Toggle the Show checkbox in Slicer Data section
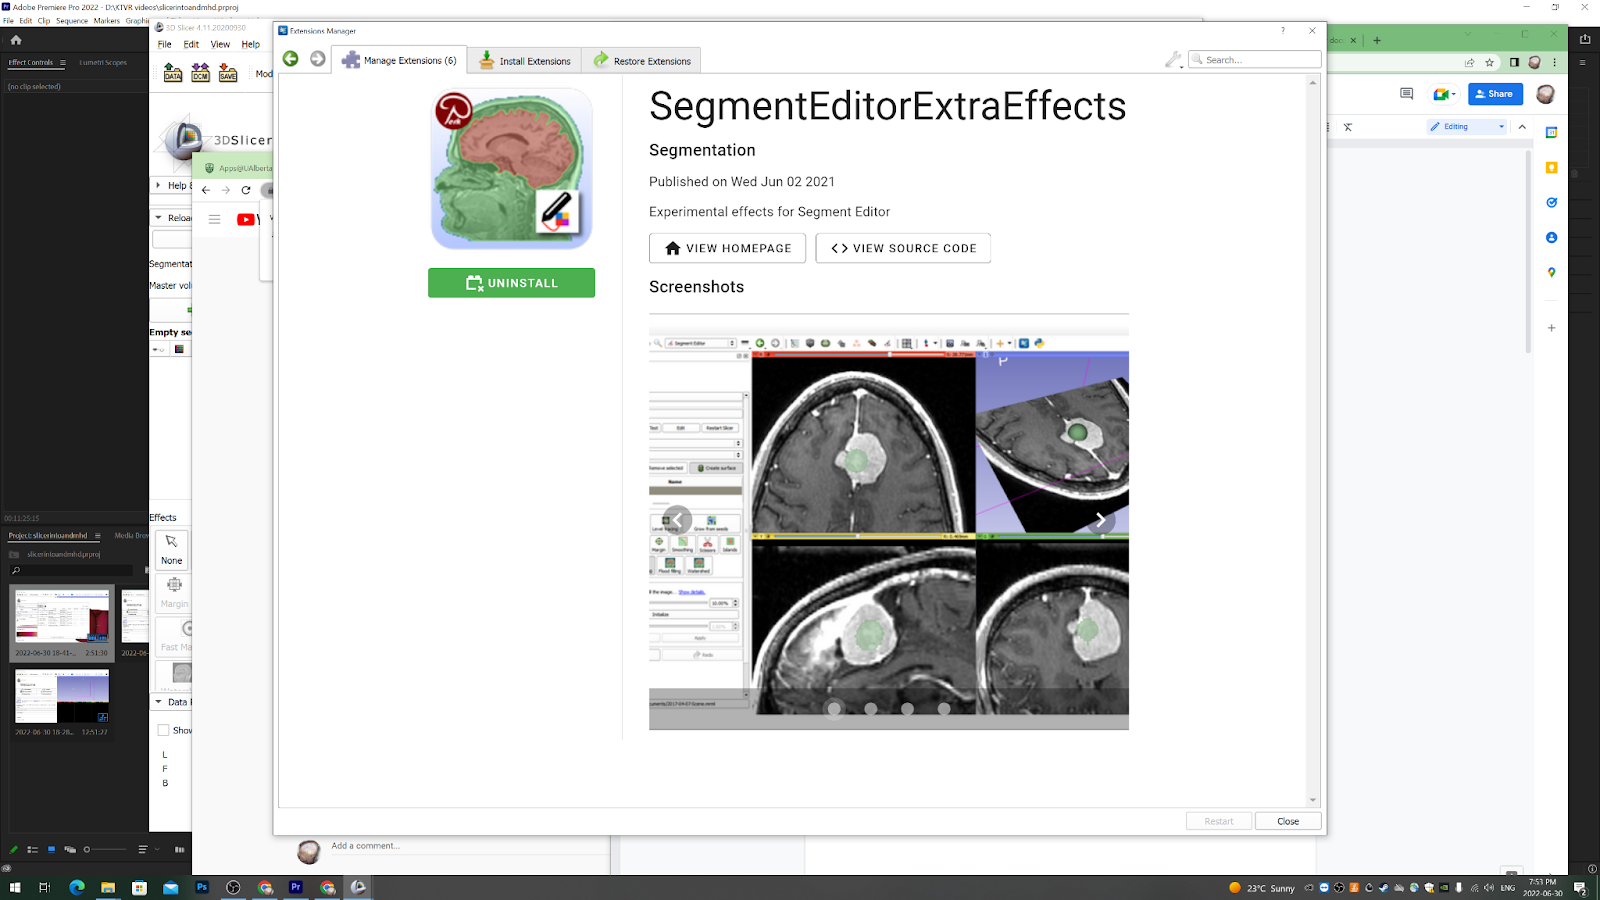 point(164,730)
